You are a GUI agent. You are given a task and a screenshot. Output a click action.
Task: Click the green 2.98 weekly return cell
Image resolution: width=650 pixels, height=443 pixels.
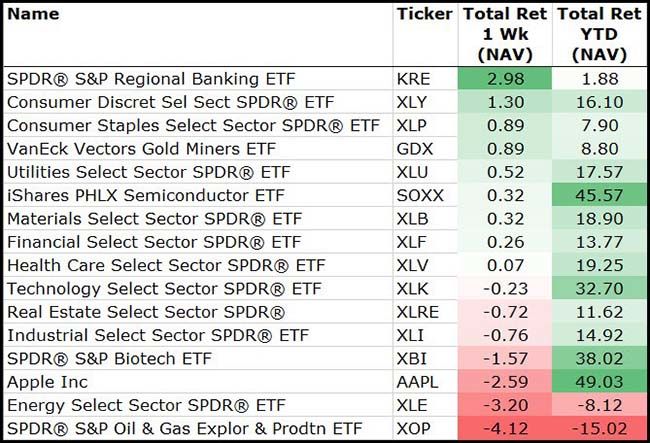point(505,78)
